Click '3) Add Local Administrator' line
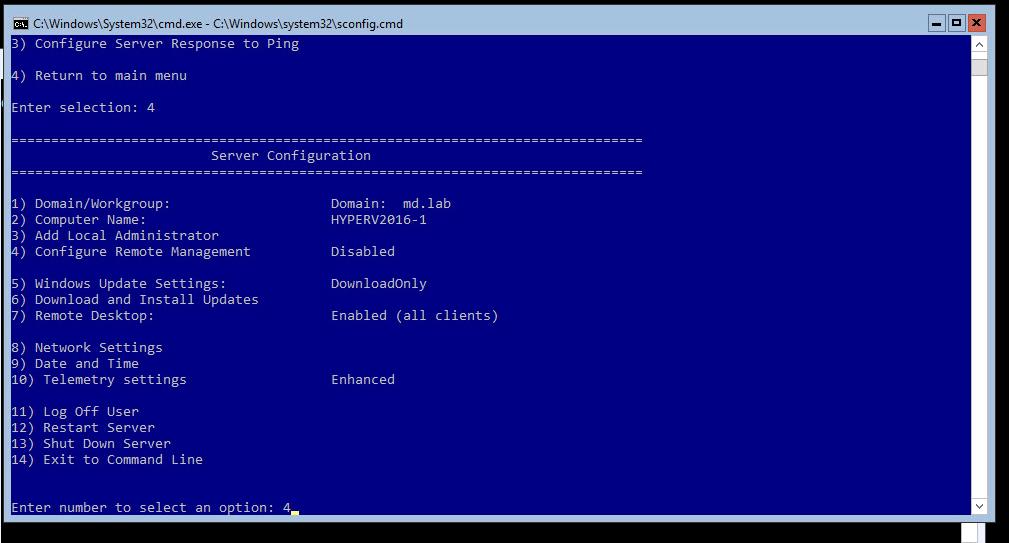1009x543 pixels. point(115,235)
